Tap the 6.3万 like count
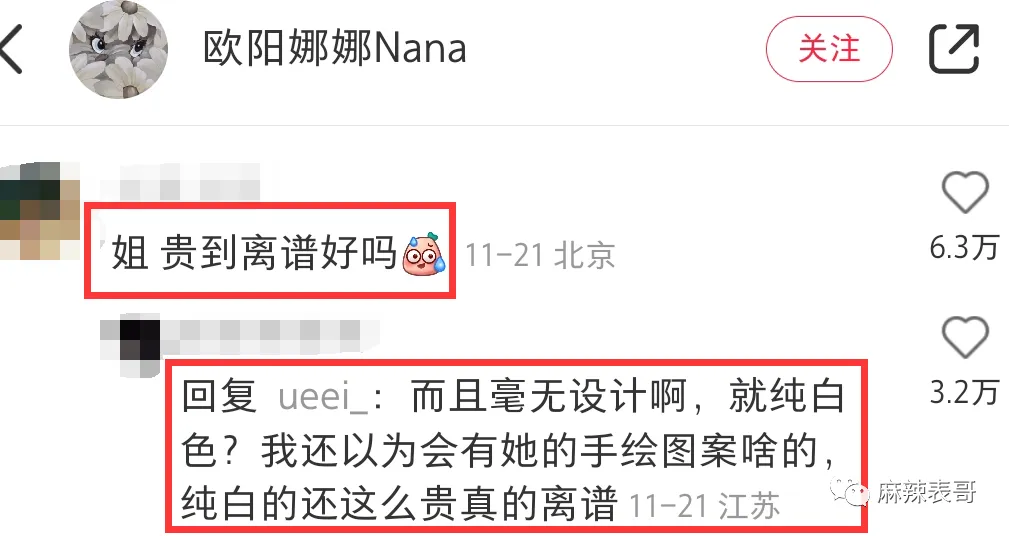This screenshot has width=1009, height=536. (964, 248)
